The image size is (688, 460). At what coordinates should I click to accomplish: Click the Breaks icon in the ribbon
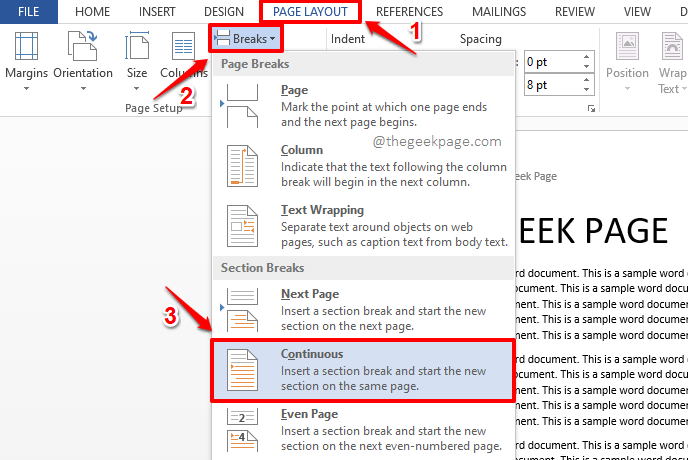(222, 38)
